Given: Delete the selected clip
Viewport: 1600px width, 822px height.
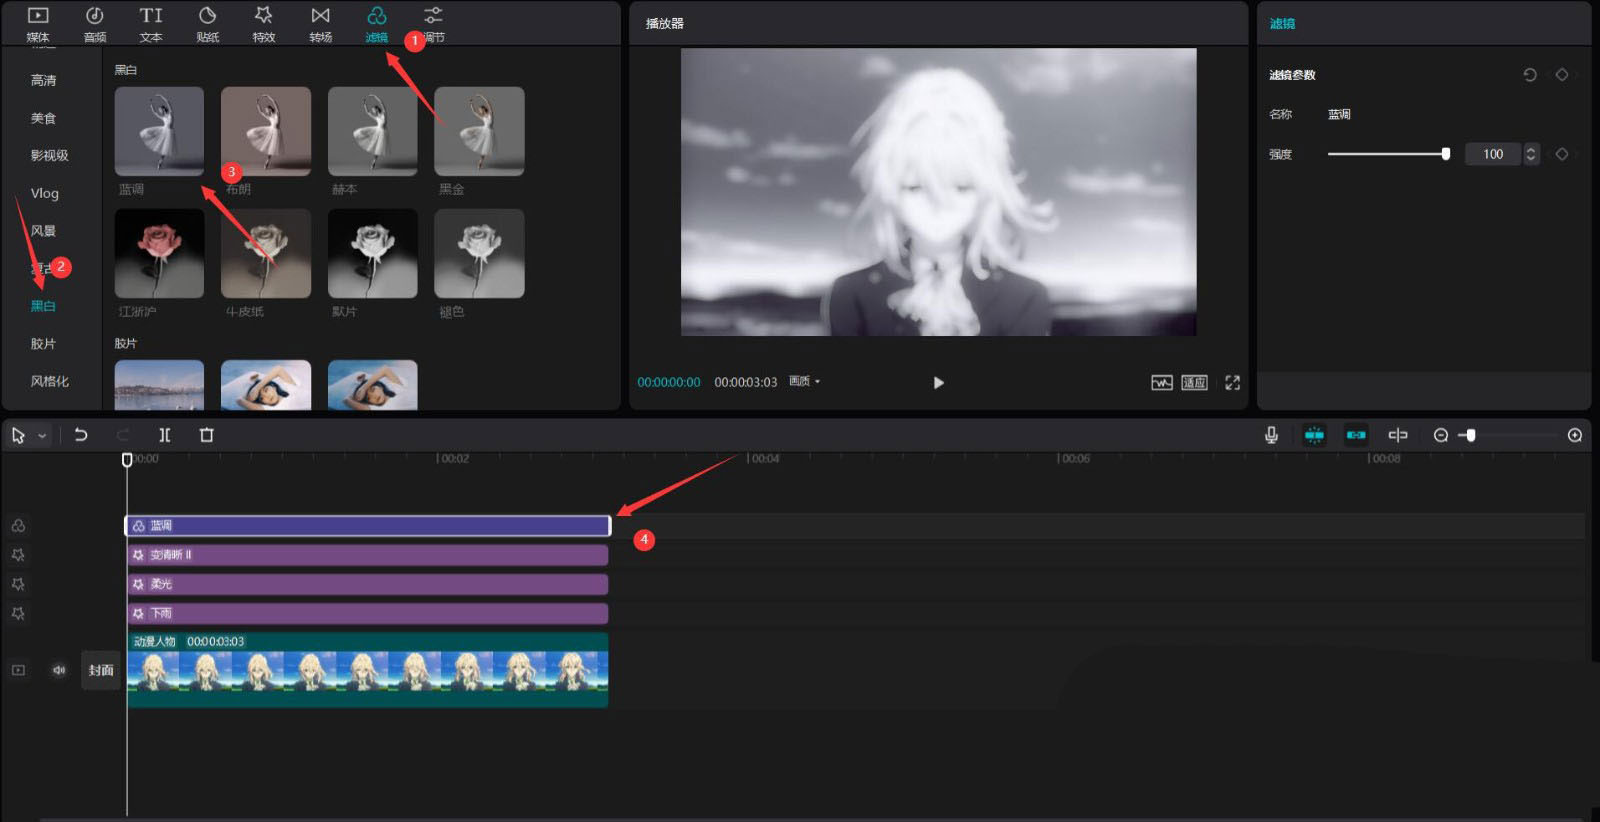Looking at the screenshot, I should [207, 435].
